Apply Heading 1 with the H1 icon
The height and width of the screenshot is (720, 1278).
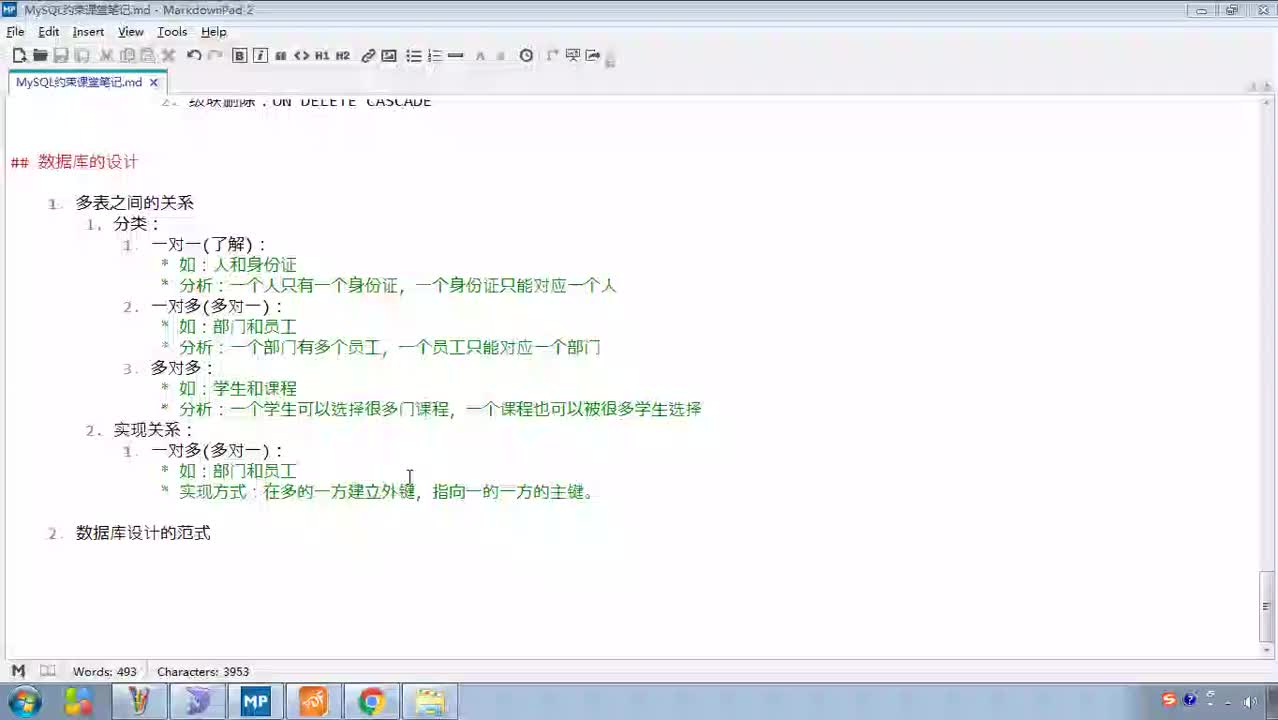click(x=322, y=56)
